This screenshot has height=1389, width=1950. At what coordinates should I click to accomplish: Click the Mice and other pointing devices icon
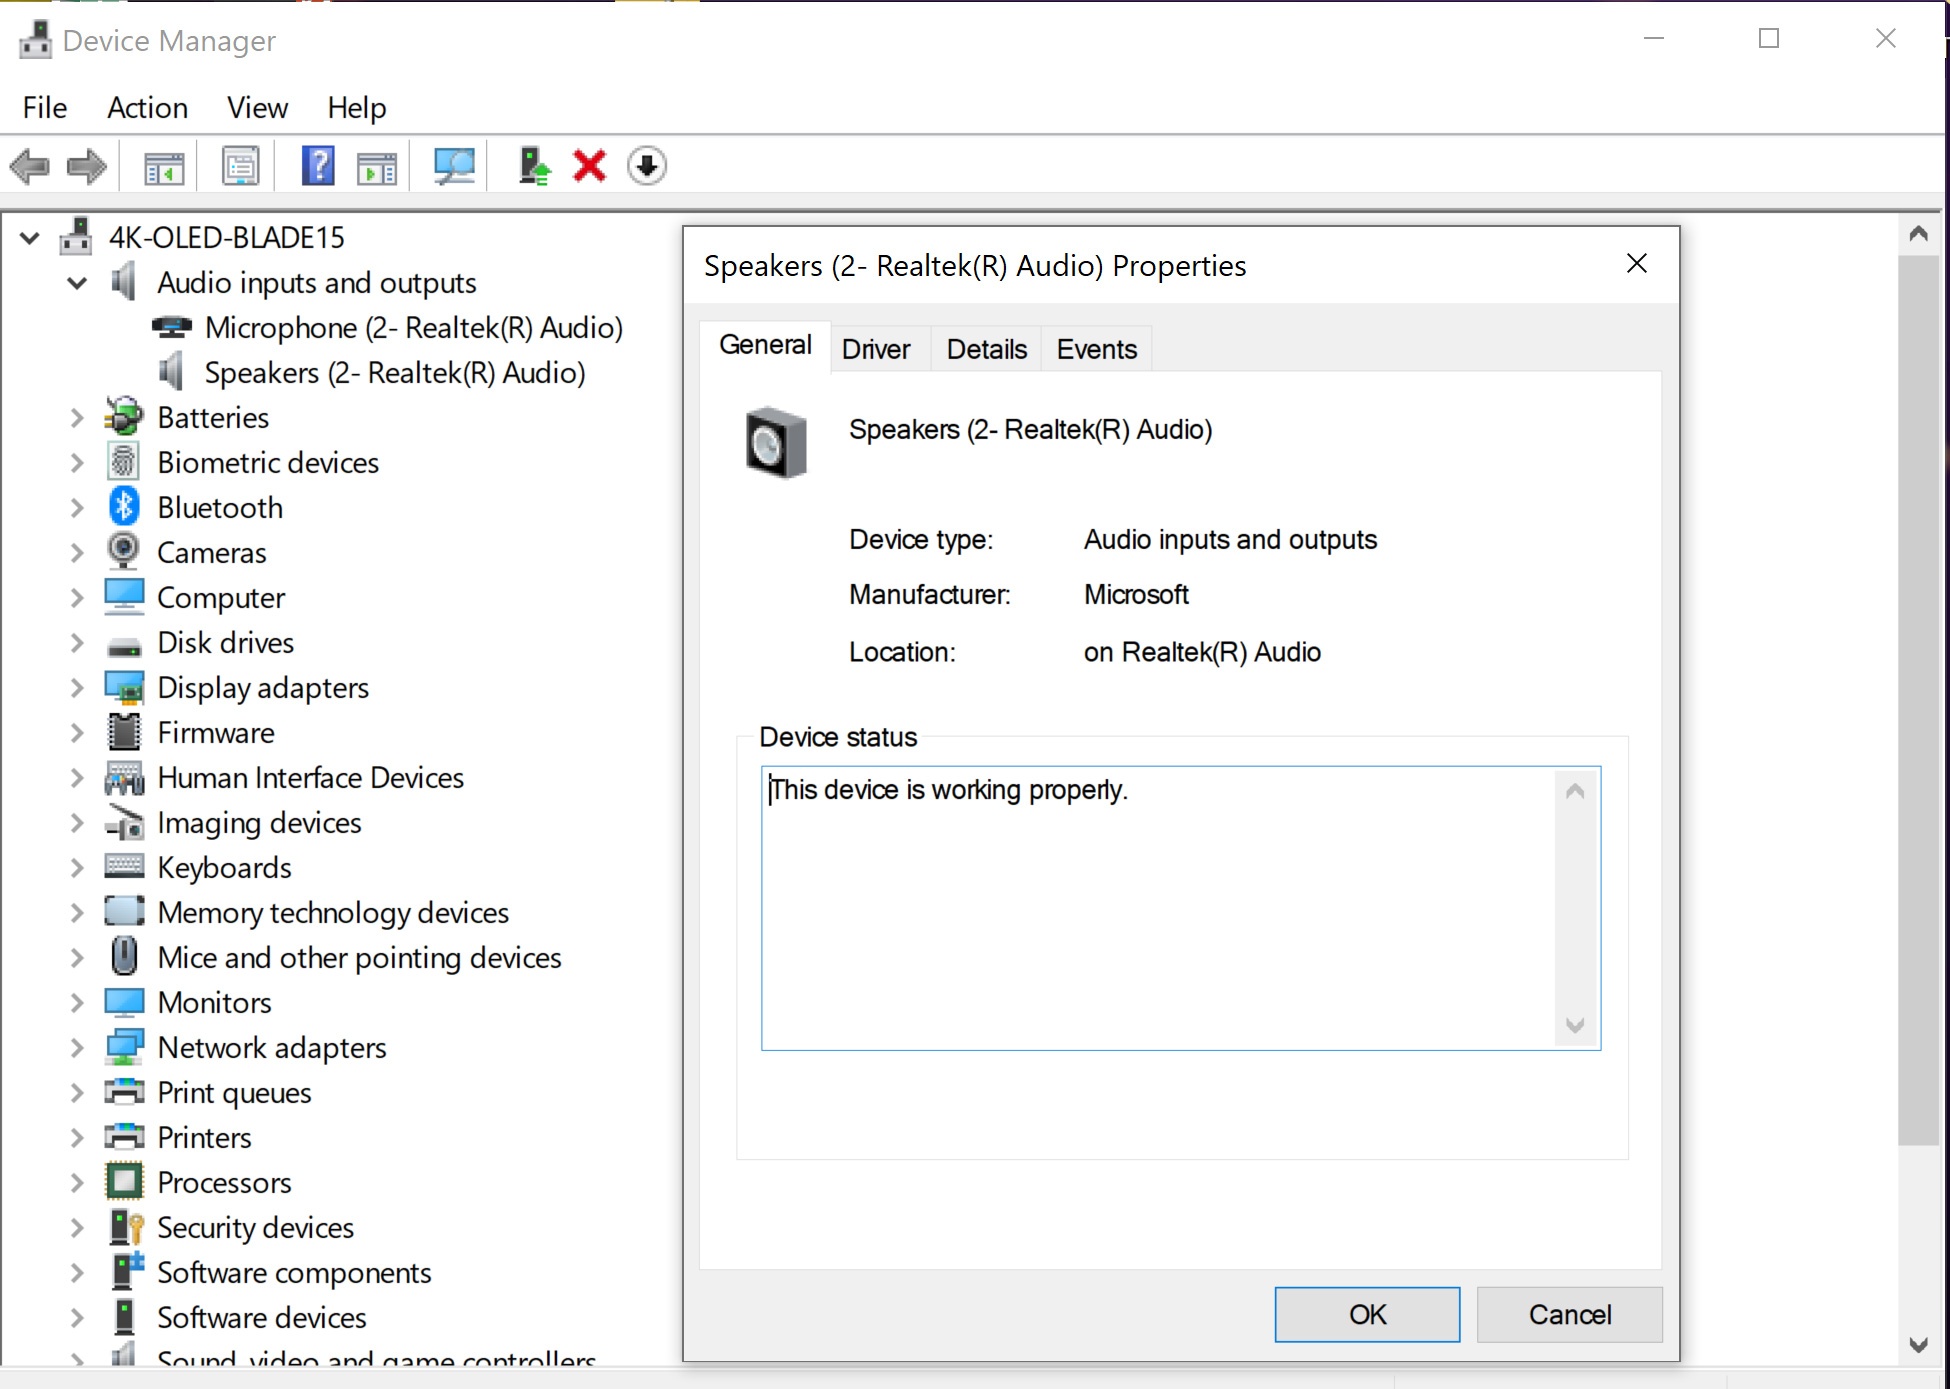click(124, 957)
